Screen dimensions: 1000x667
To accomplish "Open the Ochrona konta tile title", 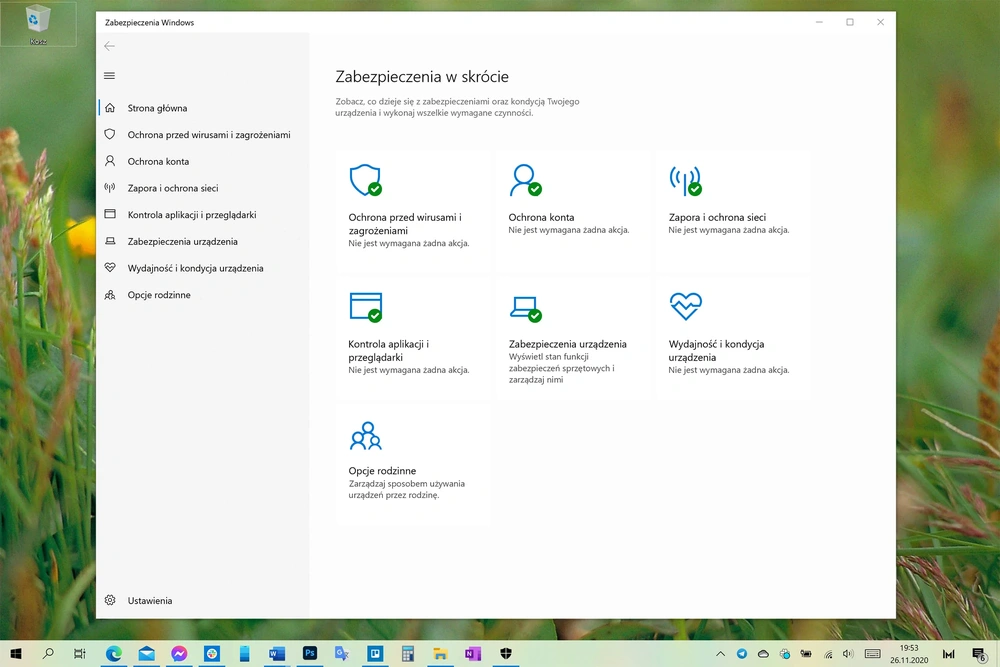I will (541, 217).
